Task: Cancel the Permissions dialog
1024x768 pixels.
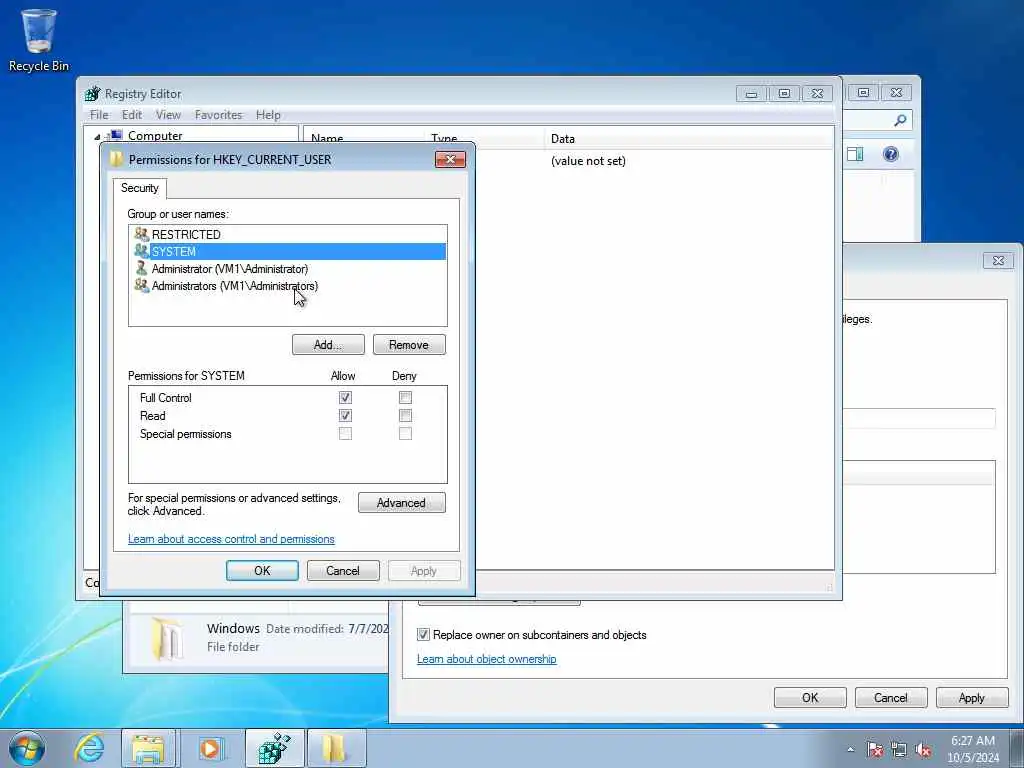Action: pos(343,571)
